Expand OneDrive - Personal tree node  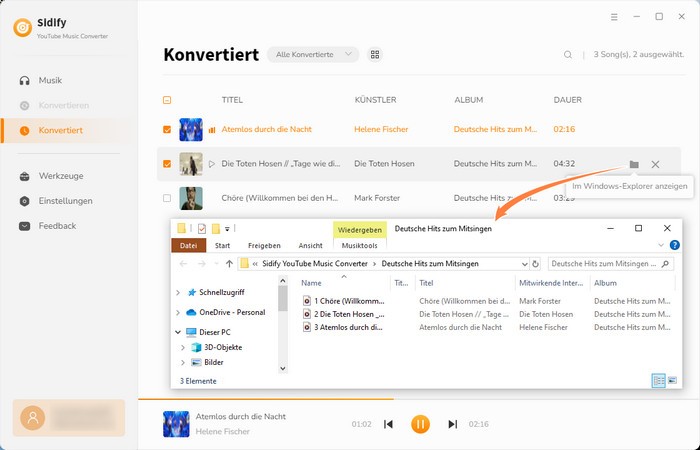[x=178, y=312]
